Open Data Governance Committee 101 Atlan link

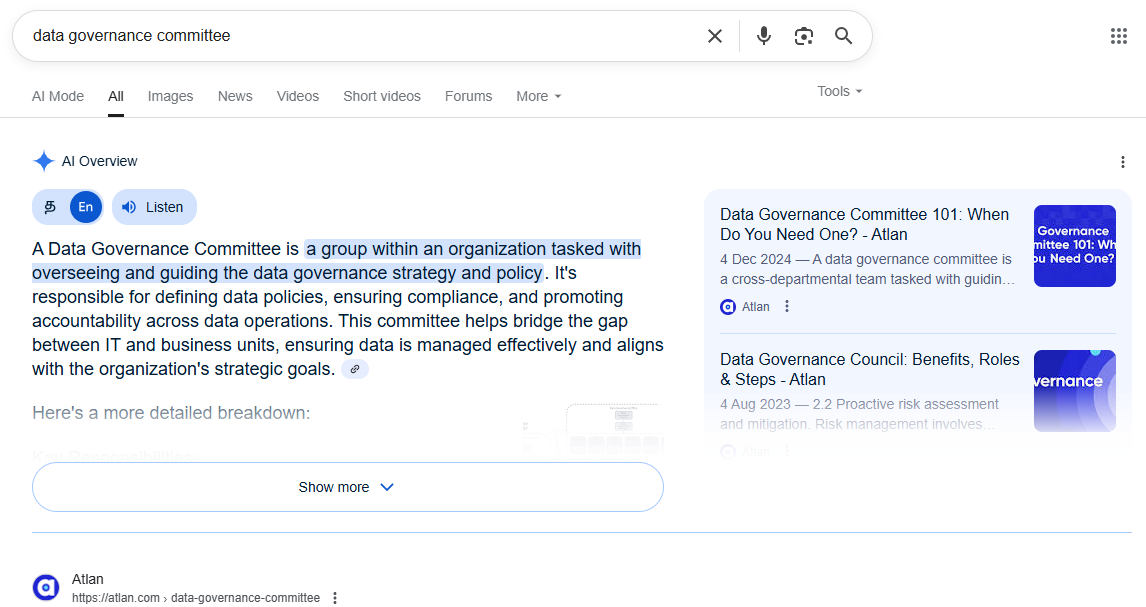[865, 224]
